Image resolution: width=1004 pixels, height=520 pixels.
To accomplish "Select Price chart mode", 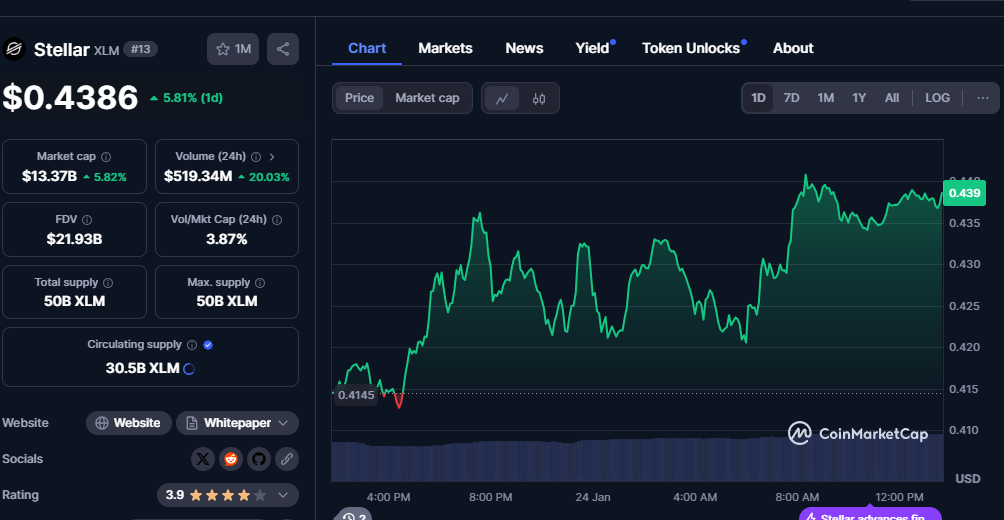I will [x=359, y=98].
